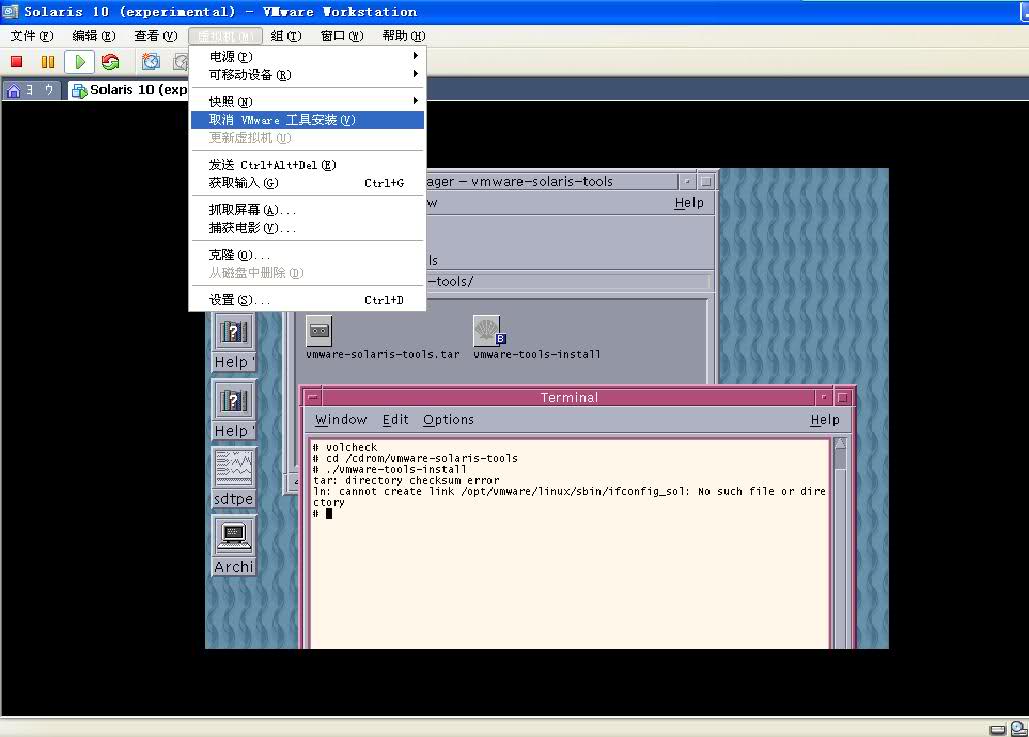Open Terminal's Options menu
The image size is (1029, 737).
tap(448, 419)
